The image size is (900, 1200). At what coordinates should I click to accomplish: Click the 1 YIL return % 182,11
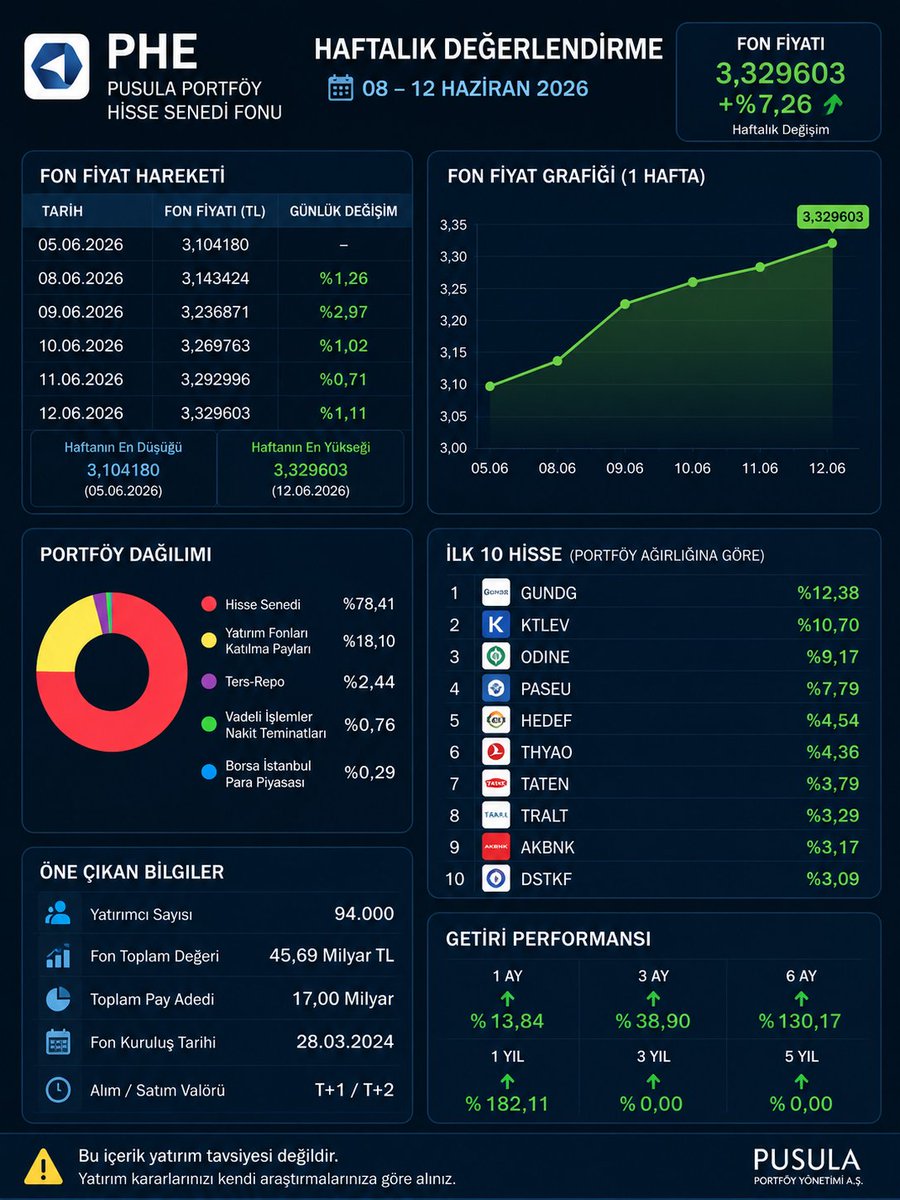point(507,1104)
